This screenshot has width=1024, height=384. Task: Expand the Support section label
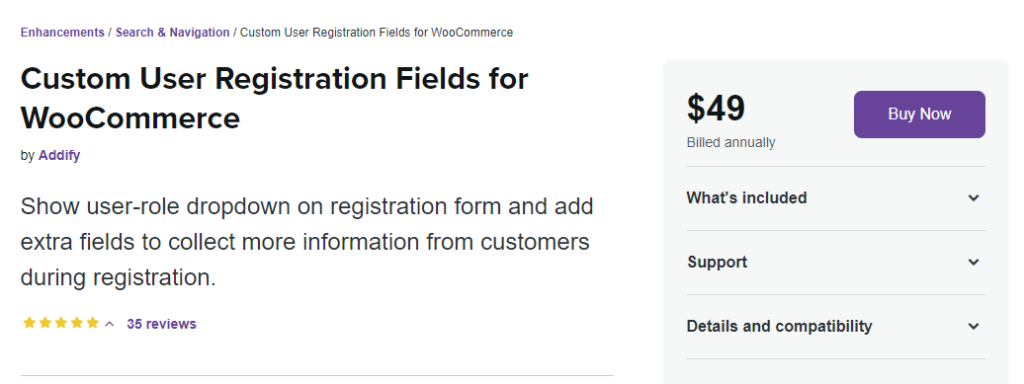tap(717, 262)
